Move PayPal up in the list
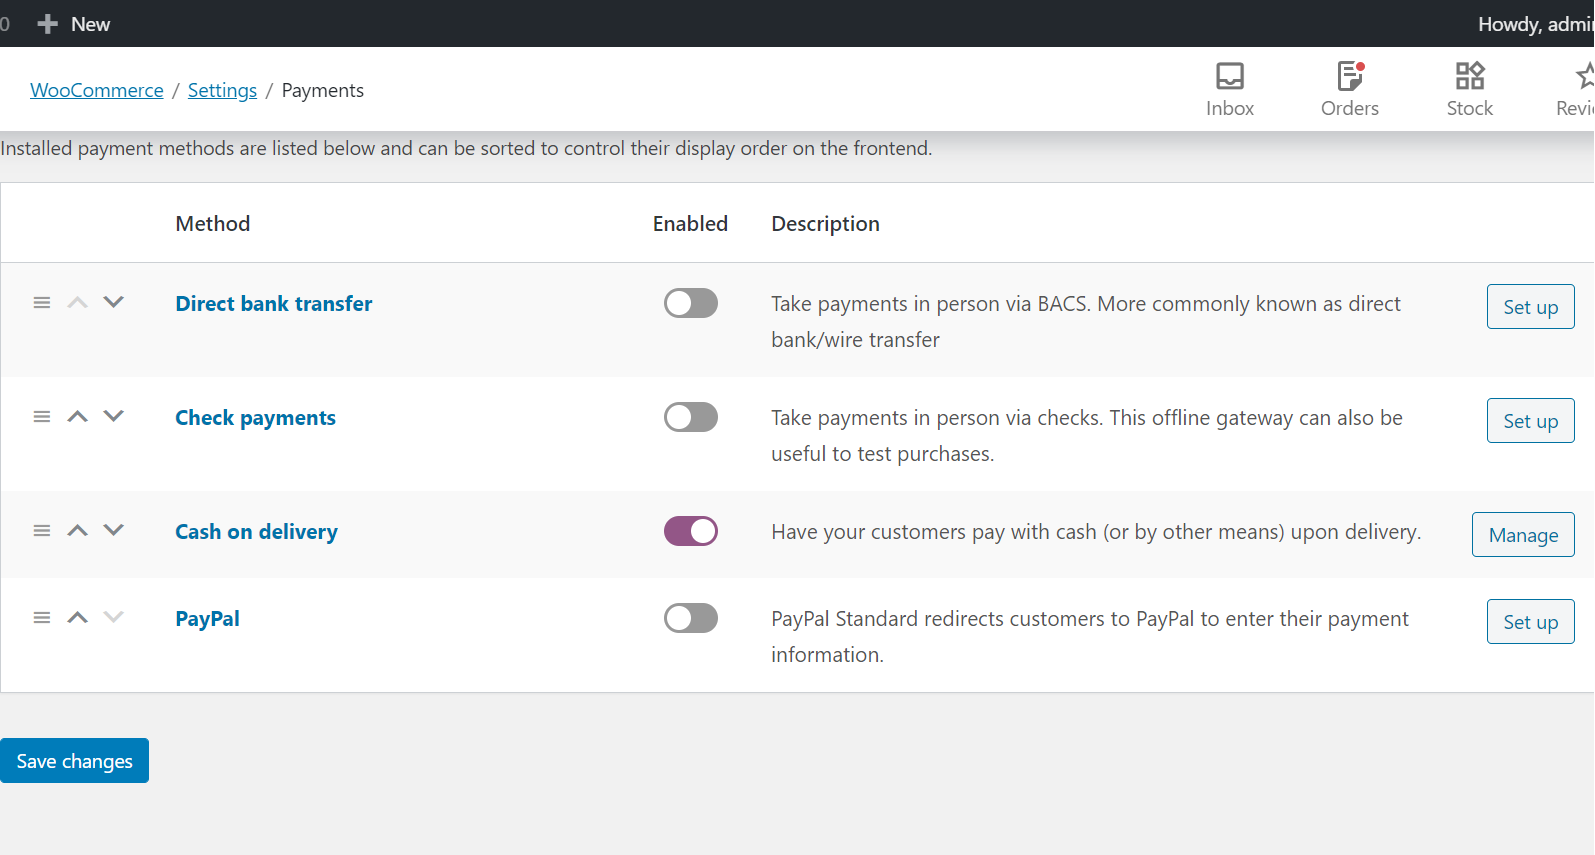 (78, 618)
